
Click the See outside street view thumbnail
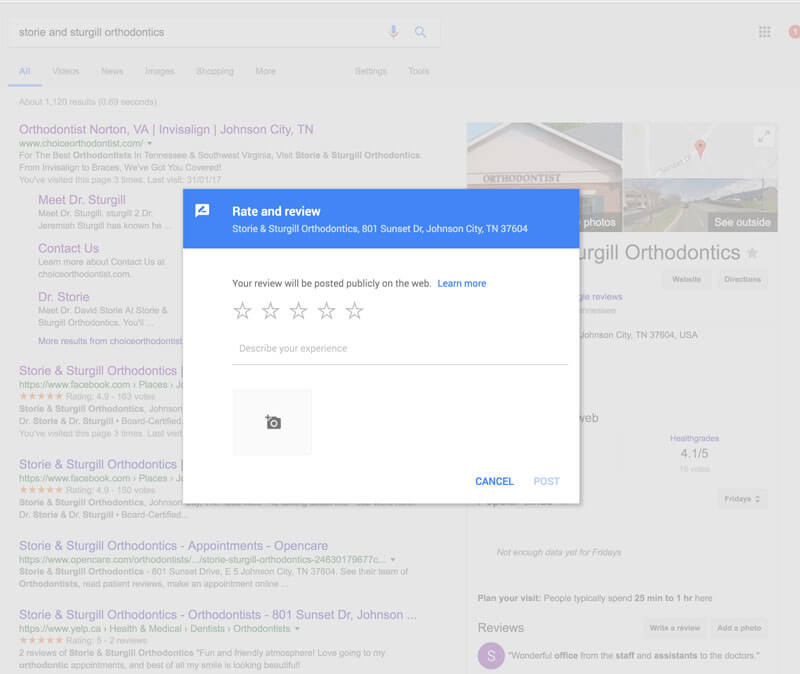coord(700,205)
